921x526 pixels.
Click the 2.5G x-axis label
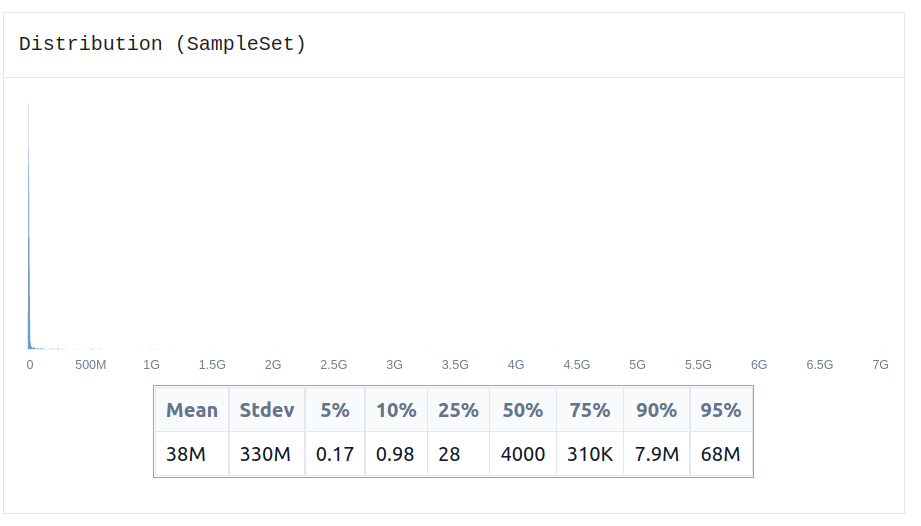click(x=334, y=365)
